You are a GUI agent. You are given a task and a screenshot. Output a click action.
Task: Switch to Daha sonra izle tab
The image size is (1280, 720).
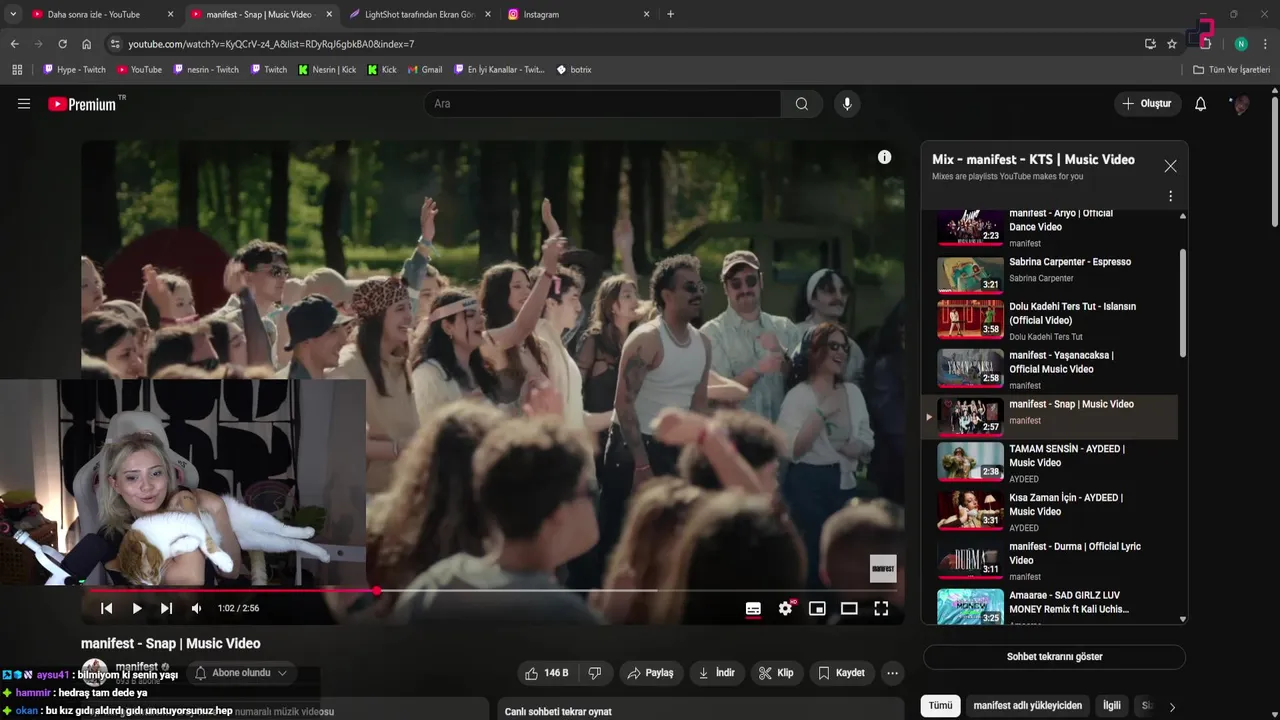click(x=102, y=15)
